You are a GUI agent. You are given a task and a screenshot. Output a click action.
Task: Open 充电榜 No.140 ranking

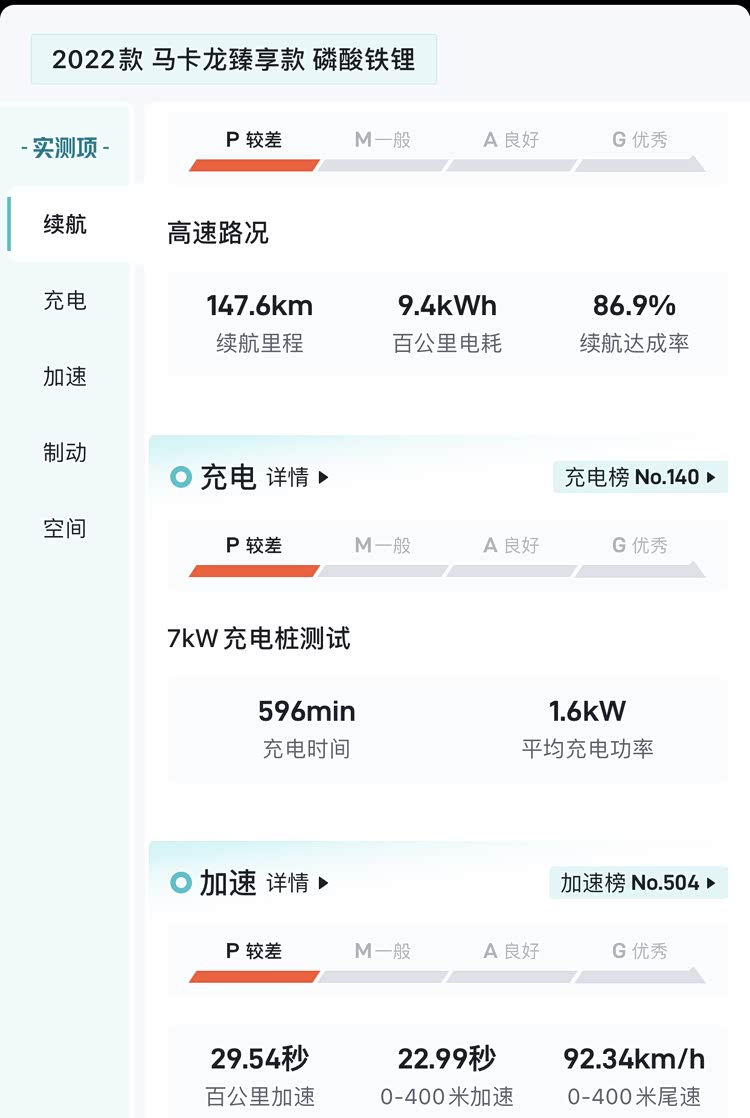[x=640, y=477]
